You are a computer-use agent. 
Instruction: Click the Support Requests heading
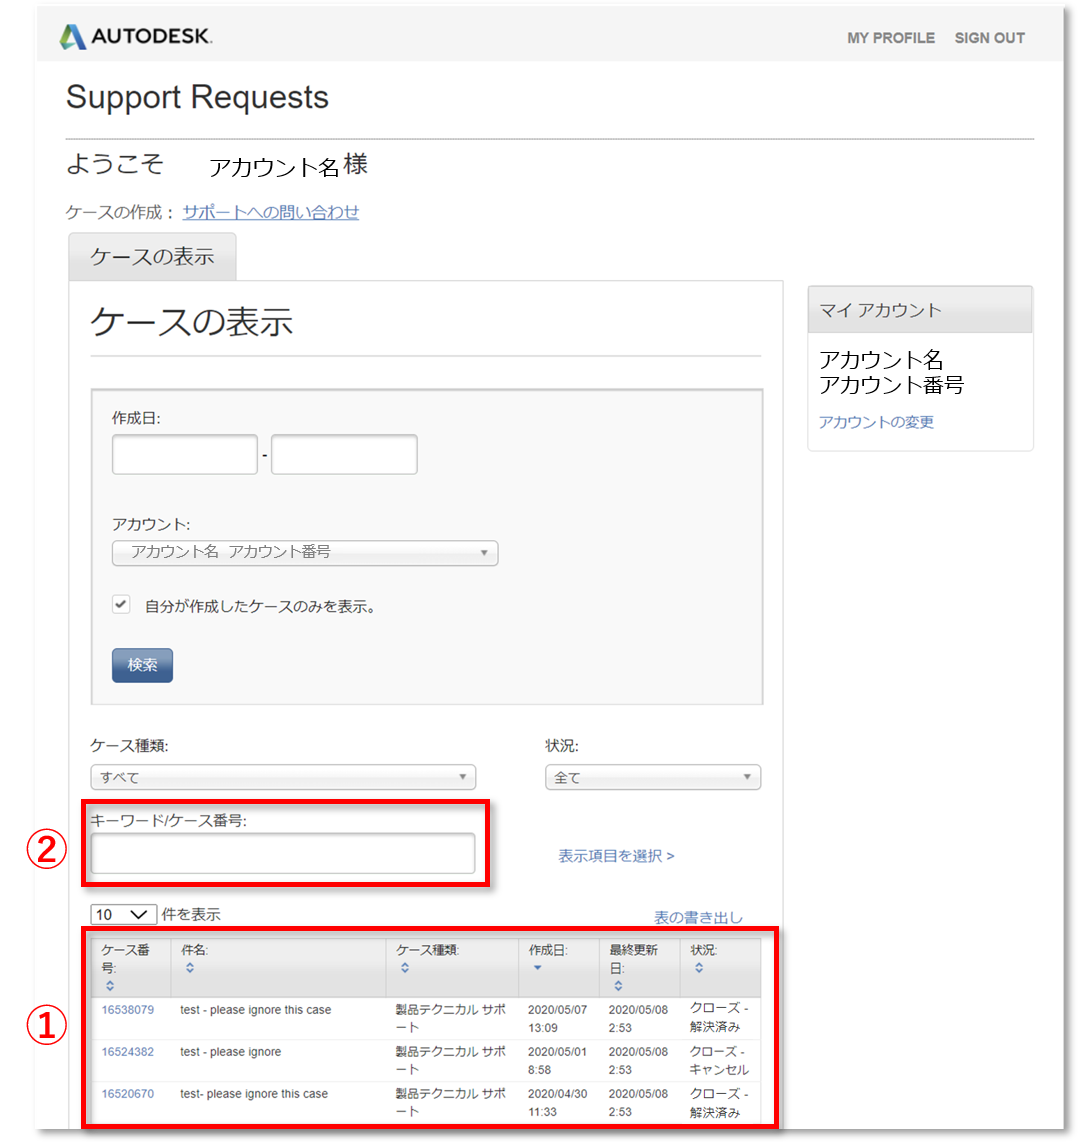click(x=197, y=98)
